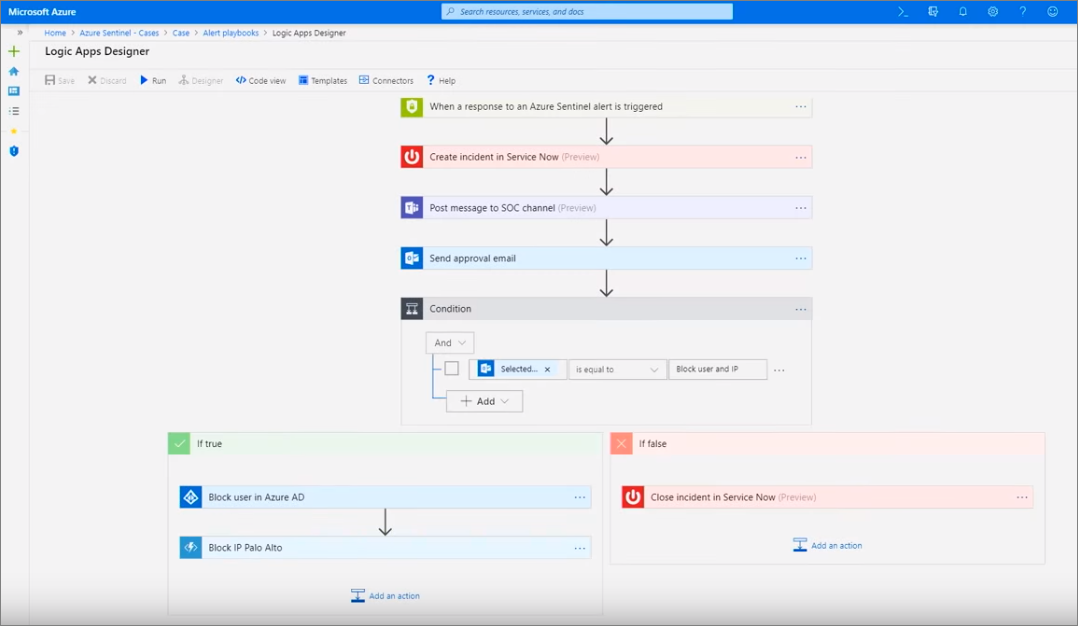Open ellipsis menu for Block IP Palo Alto

tap(580, 548)
